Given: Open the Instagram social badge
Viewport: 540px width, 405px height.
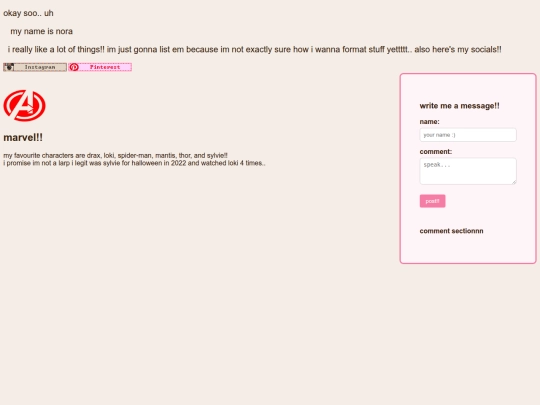Looking at the screenshot, I should [x=35, y=67].
